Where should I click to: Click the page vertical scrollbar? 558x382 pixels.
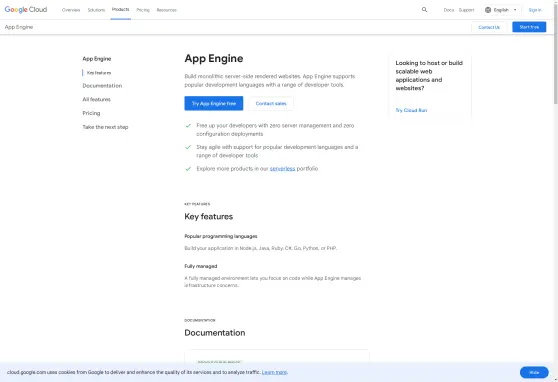pos(556,53)
